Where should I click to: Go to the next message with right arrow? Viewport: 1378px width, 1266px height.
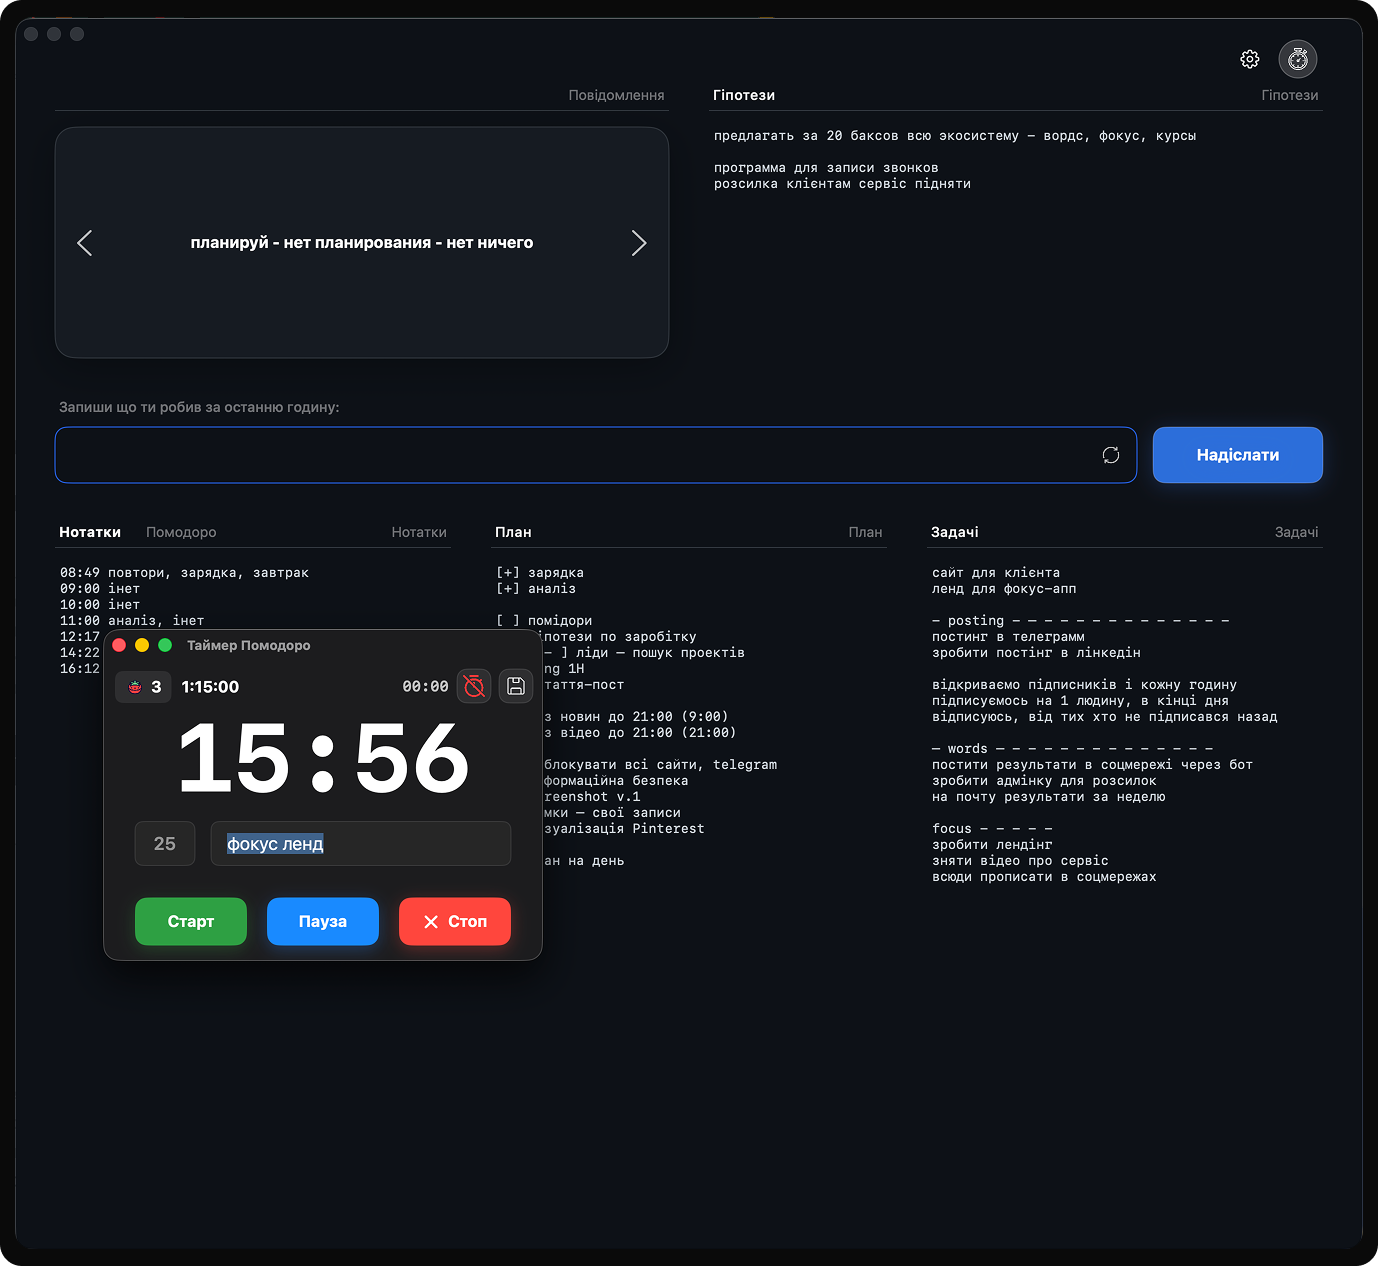click(x=639, y=243)
